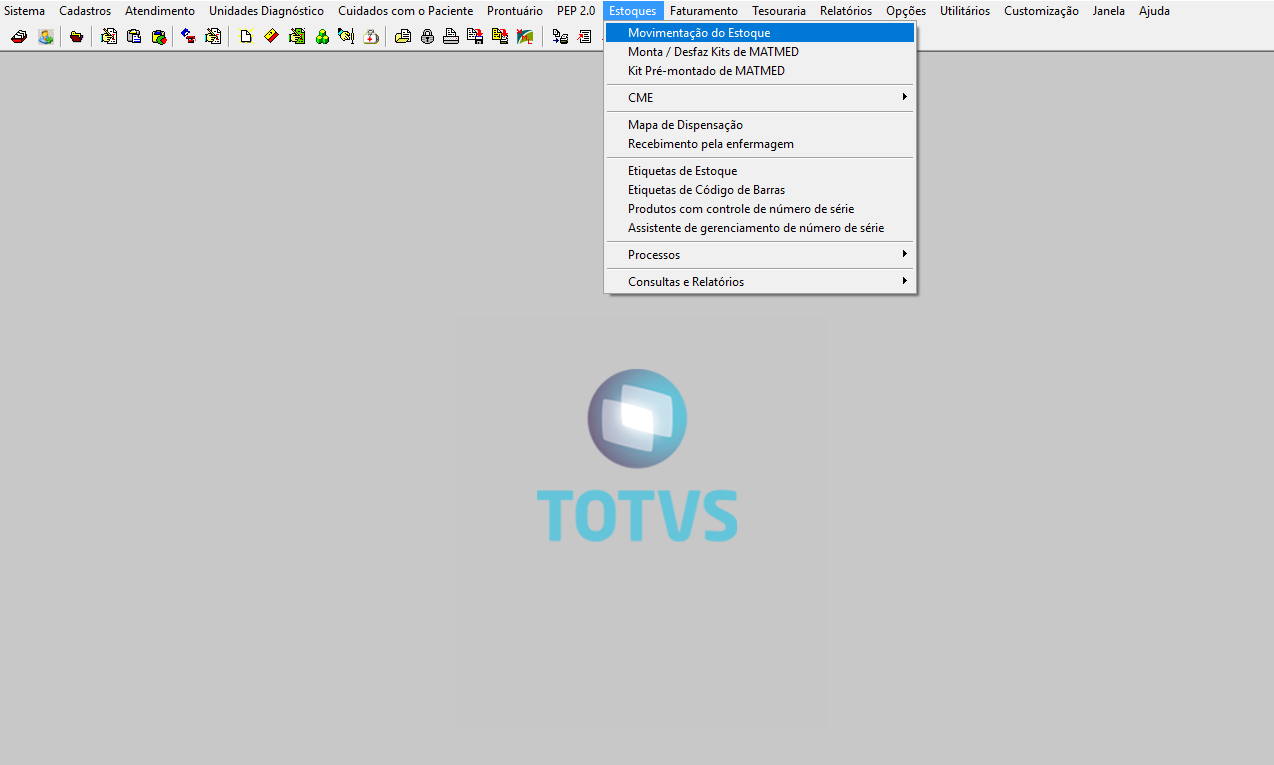Screen dimensions: 1274x765
Task: Expand the CME submenu arrow
Action: tap(904, 97)
